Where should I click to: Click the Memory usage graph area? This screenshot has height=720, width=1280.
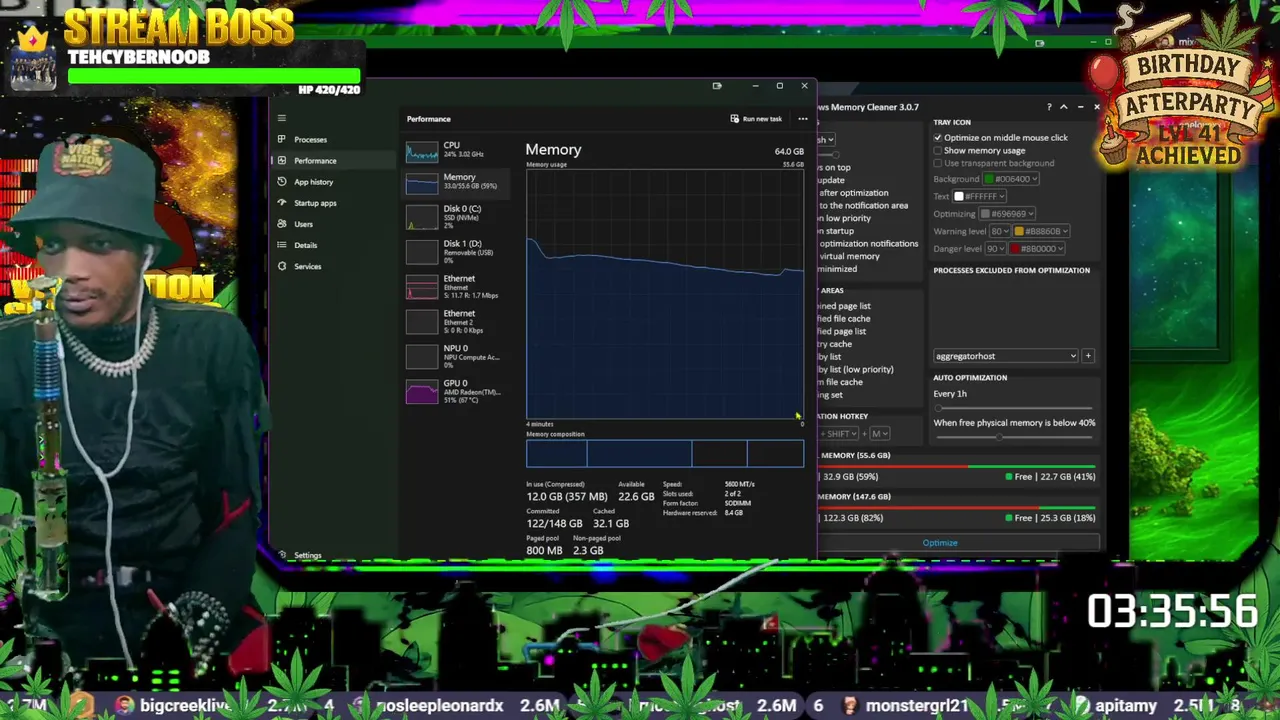(x=665, y=294)
